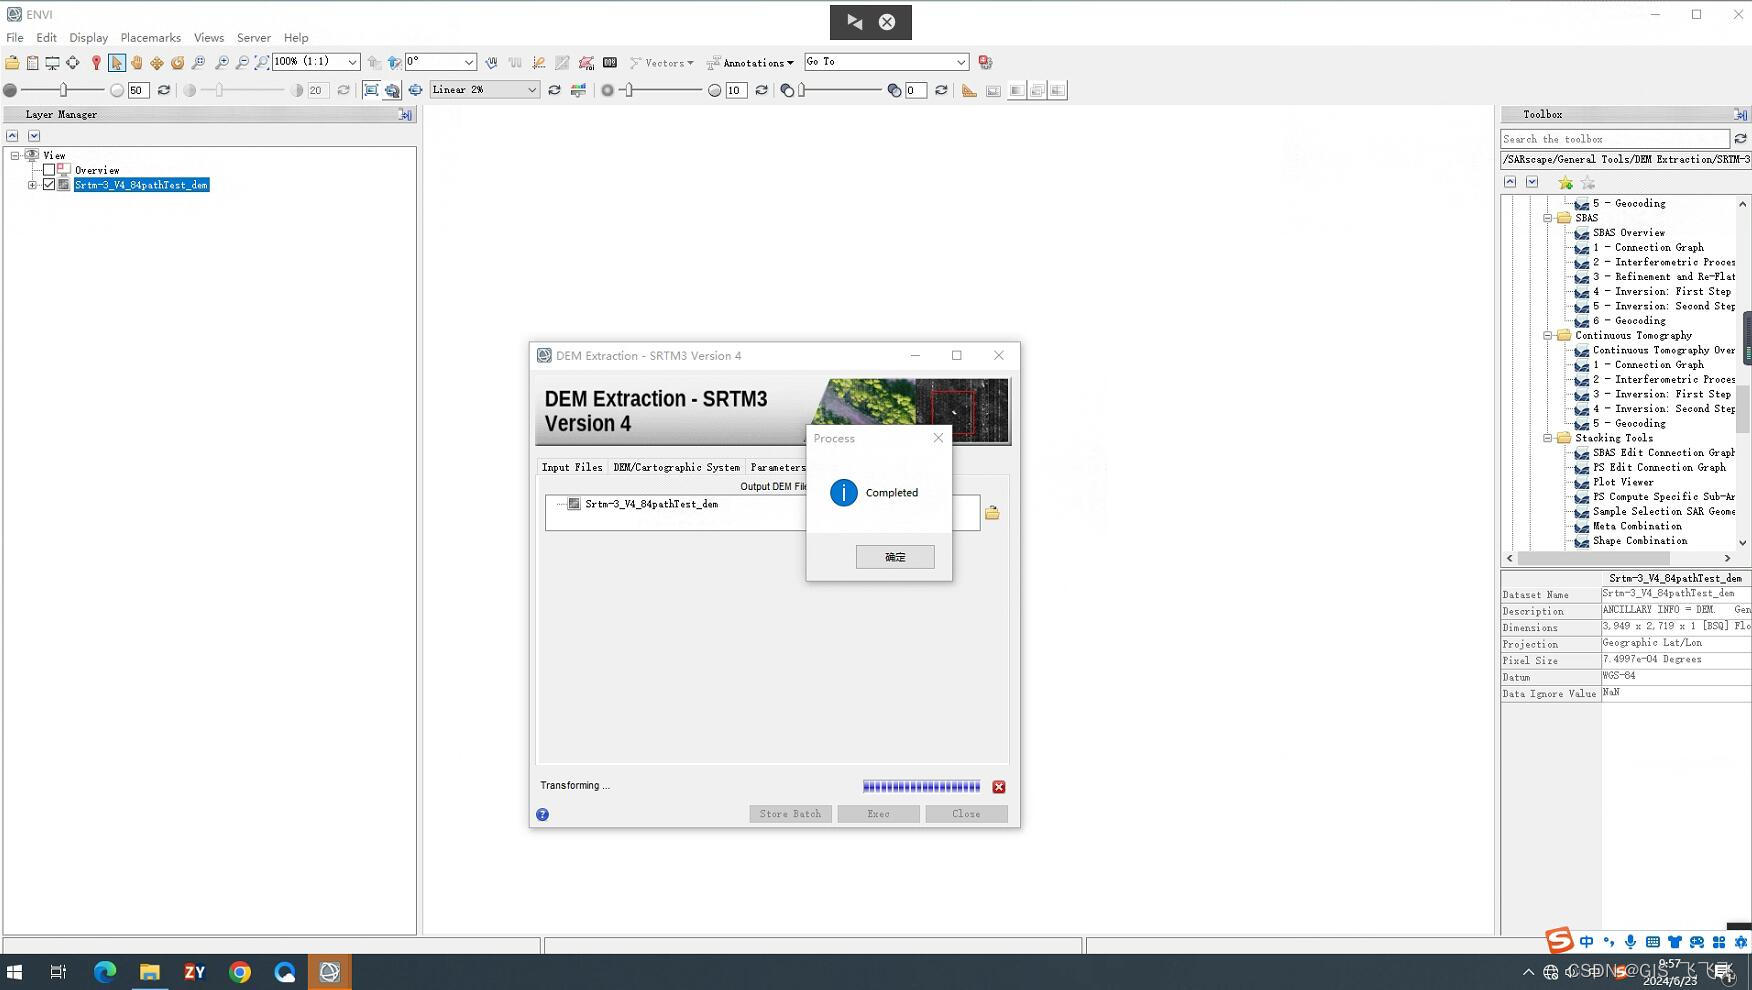Click the Store Batch button
The image size is (1752, 990).
[x=790, y=813]
